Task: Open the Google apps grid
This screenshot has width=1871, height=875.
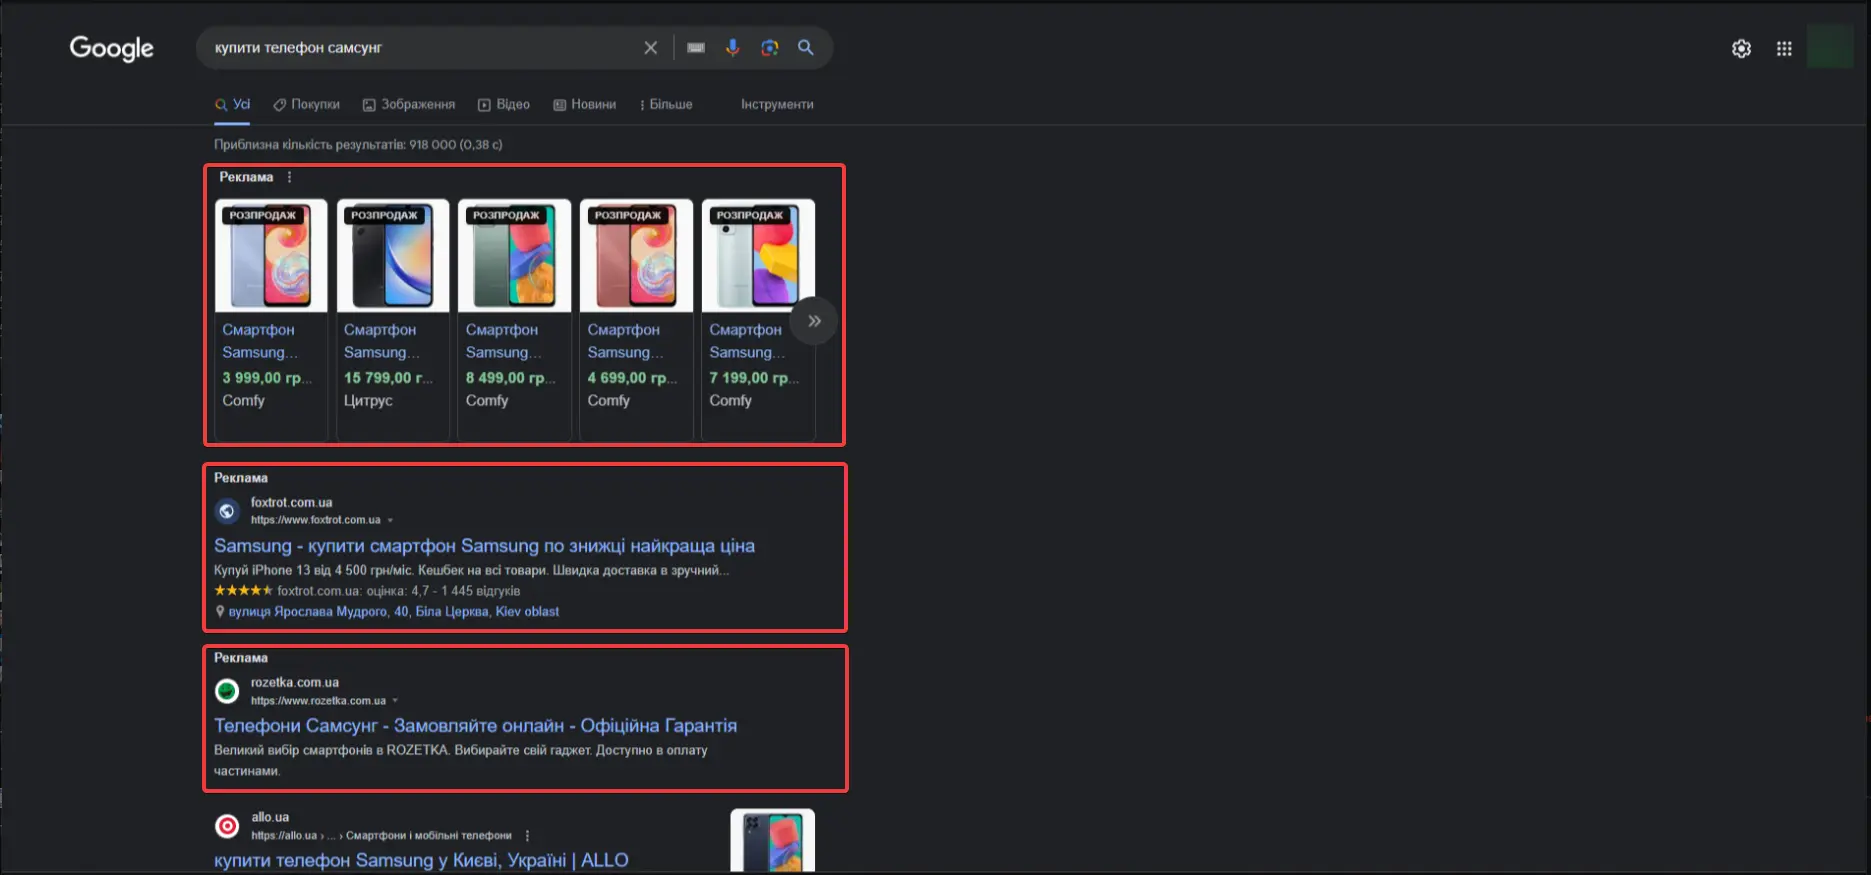Action: point(1784,48)
